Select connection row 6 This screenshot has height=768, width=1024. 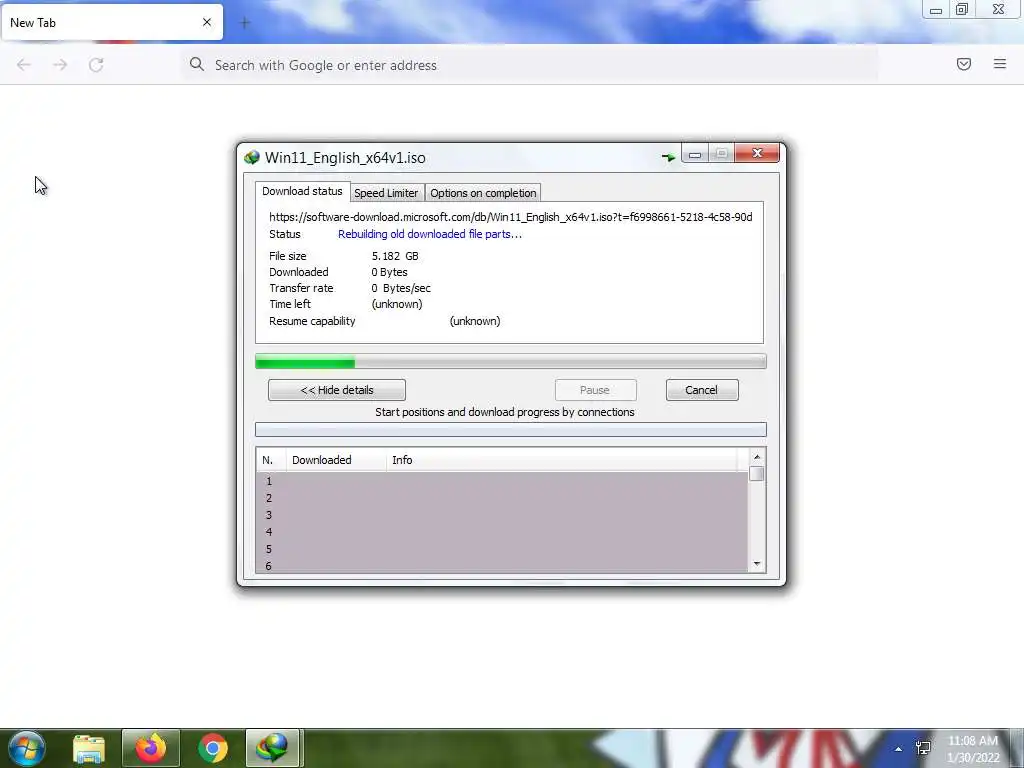click(502, 566)
